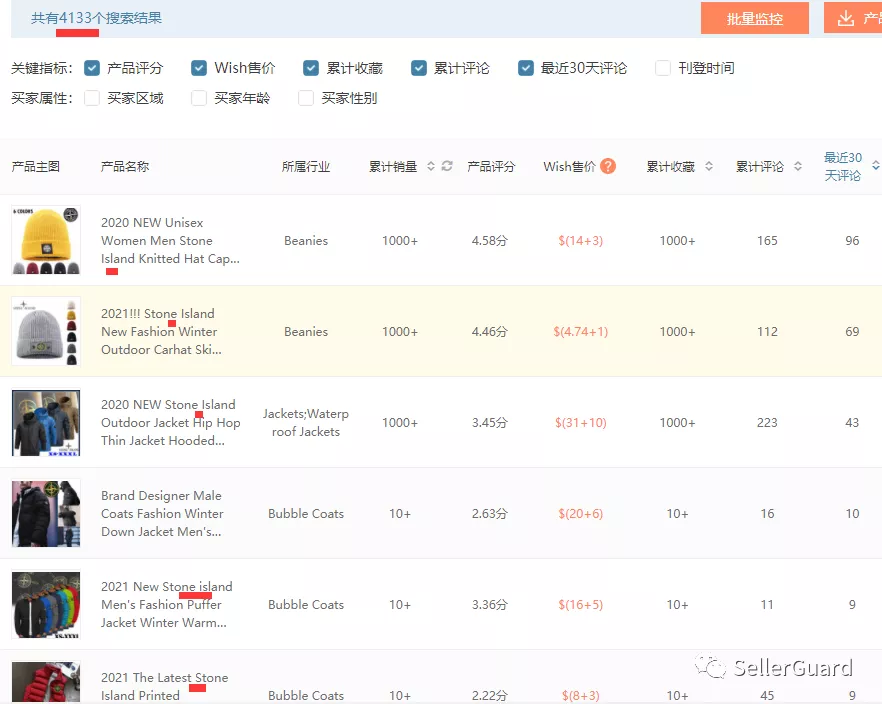The width and height of the screenshot is (882, 704).
Task: Click the 共有4133个搜索结果 text
Action: [96, 18]
